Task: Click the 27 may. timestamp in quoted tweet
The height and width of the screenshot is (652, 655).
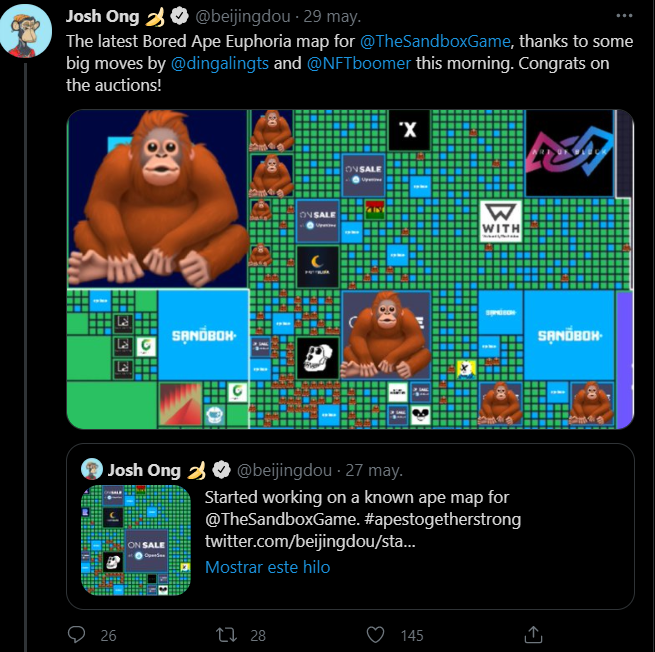Action: (374, 470)
